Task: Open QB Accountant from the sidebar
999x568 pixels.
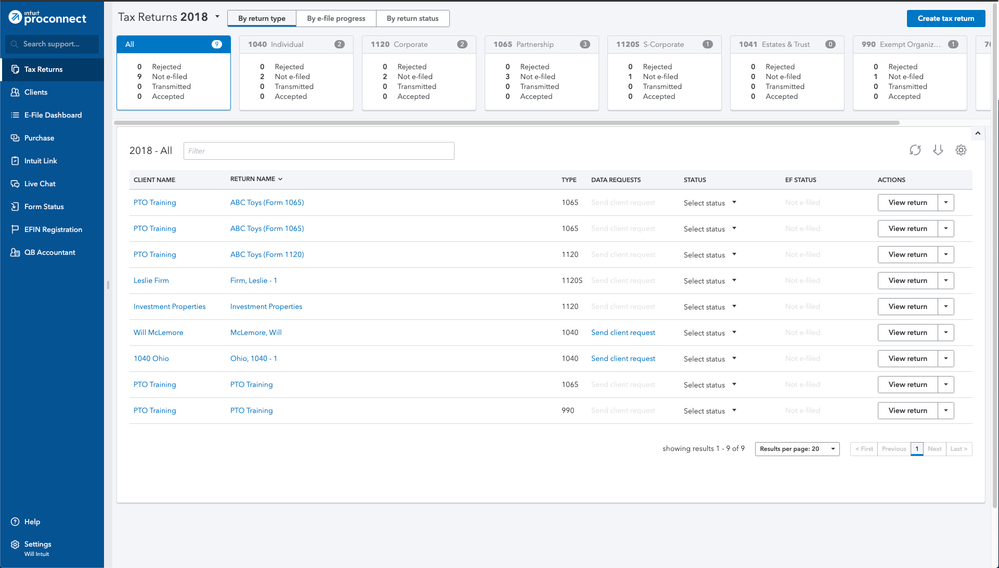Action: (x=49, y=253)
